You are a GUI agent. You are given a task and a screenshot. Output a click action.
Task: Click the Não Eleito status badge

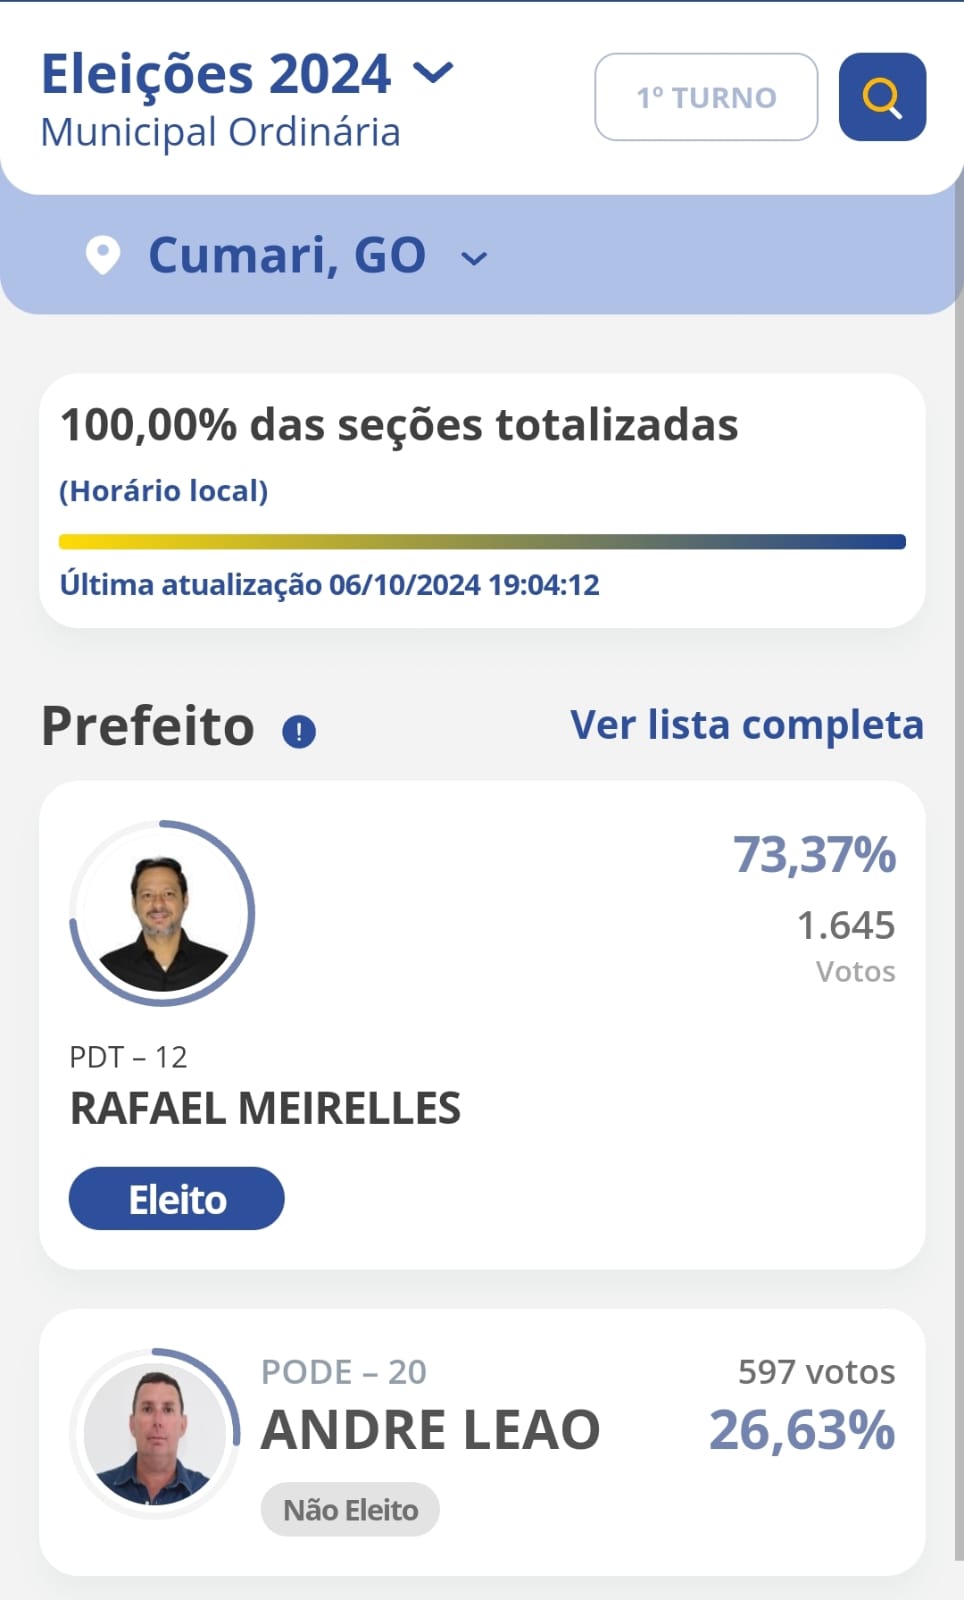click(350, 1509)
